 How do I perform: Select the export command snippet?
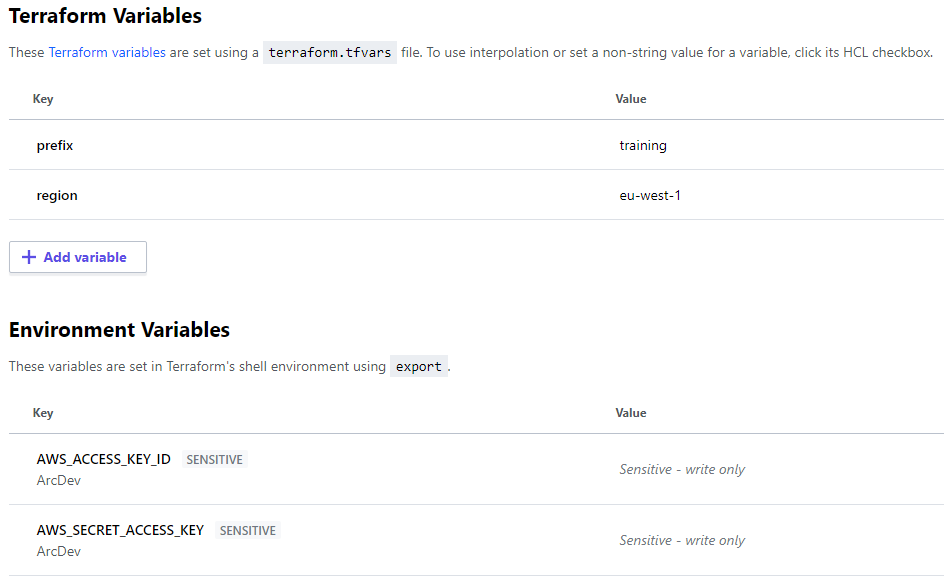pos(418,366)
